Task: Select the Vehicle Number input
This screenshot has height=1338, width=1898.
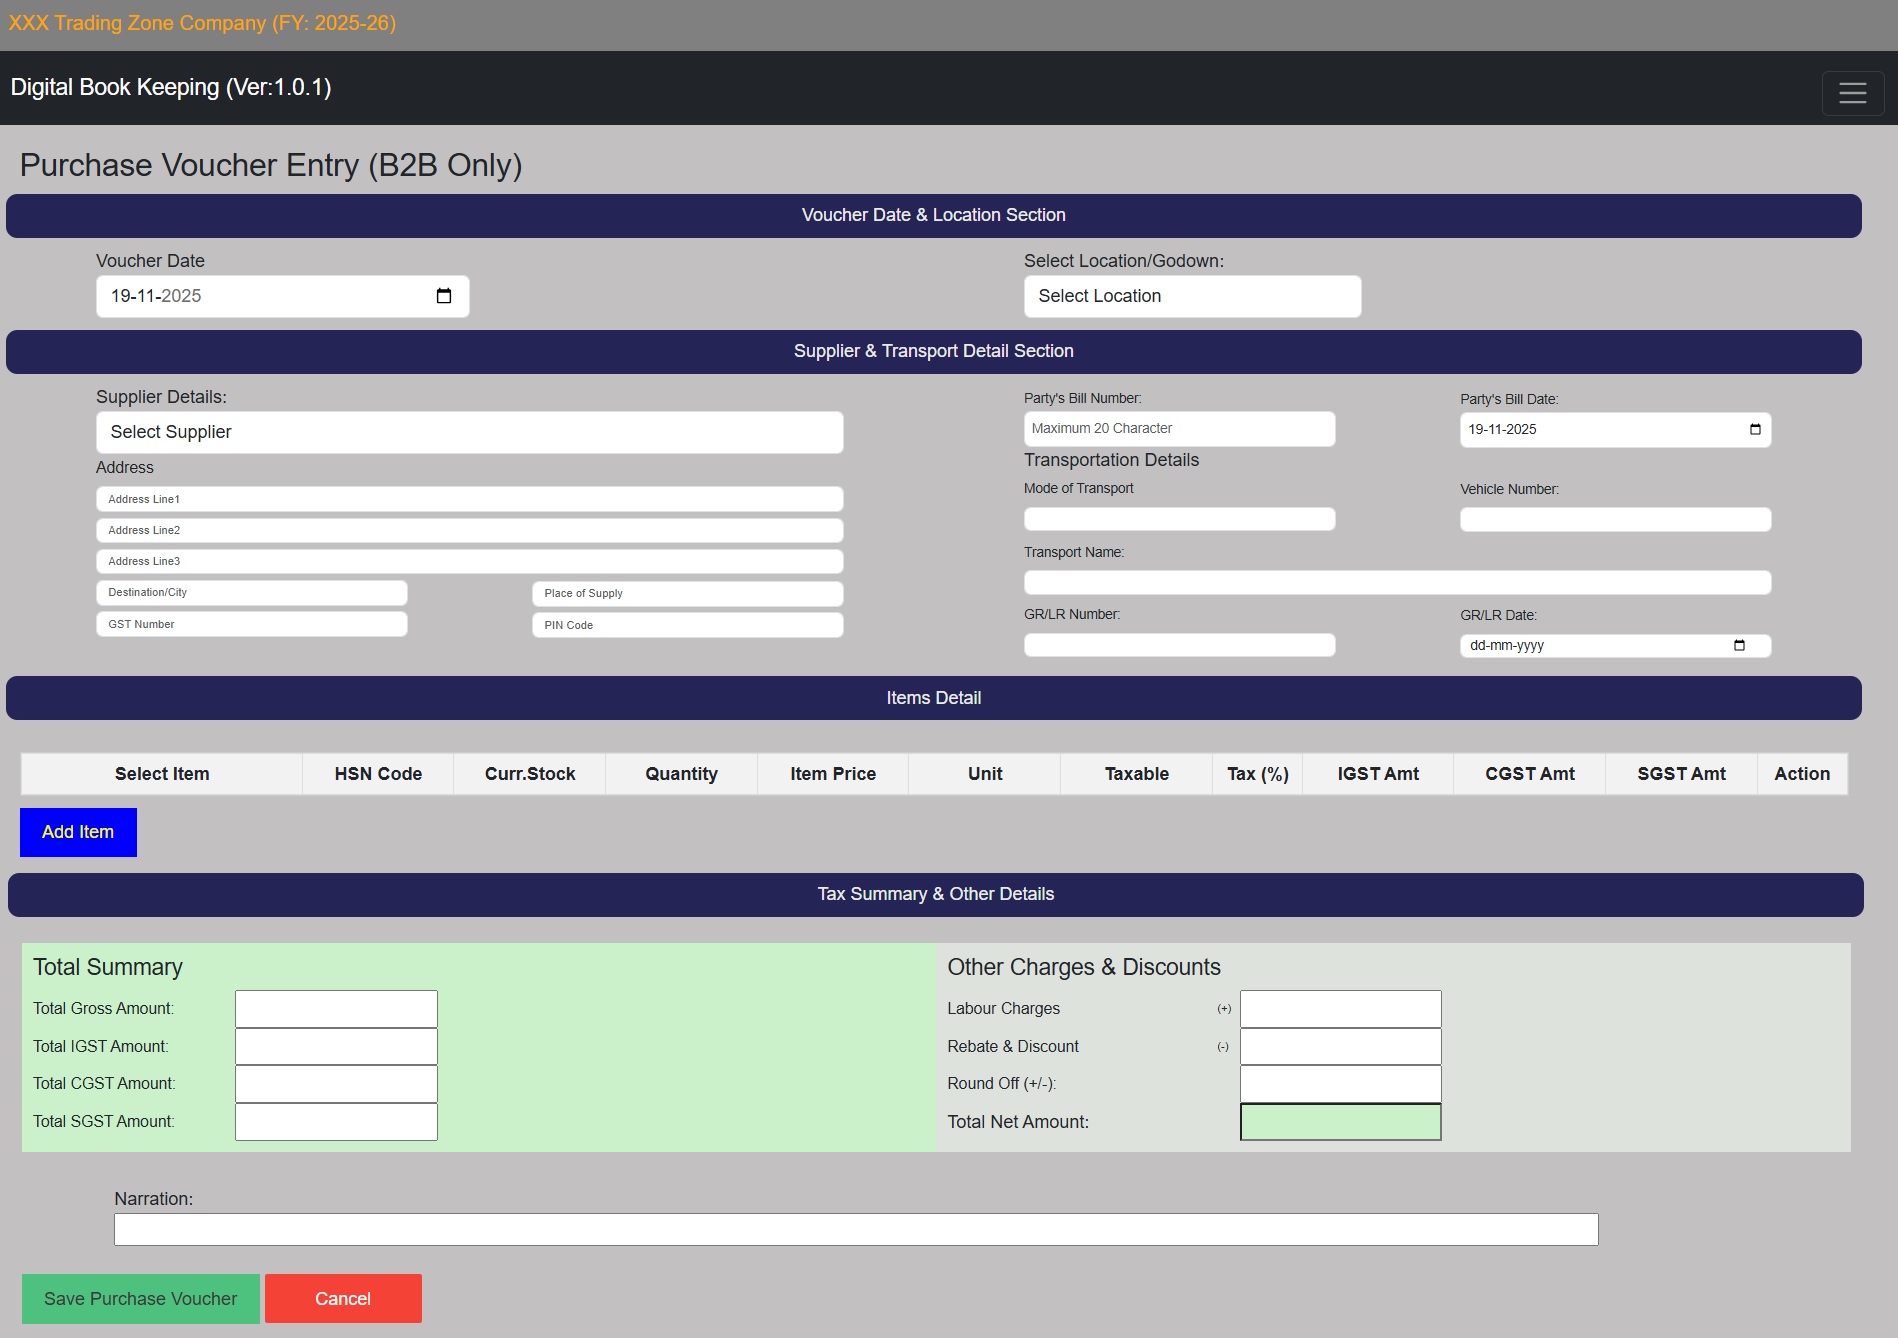Action: point(1615,520)
